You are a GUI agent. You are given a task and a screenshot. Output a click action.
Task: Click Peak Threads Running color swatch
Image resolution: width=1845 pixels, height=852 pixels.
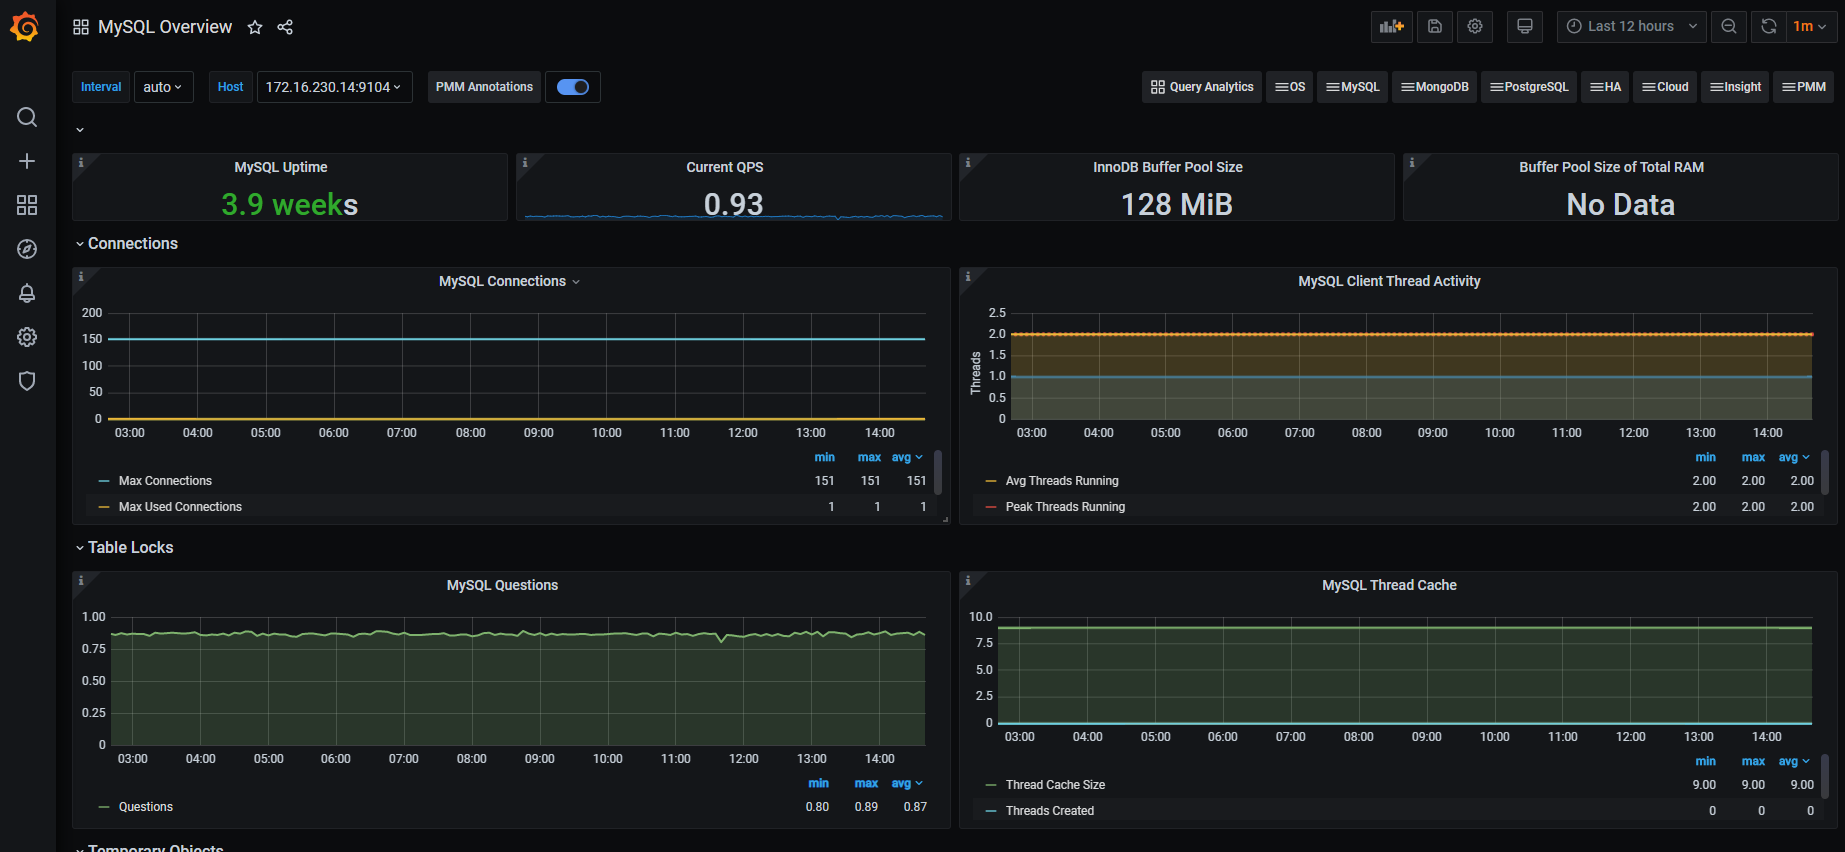tap(991, 507)
